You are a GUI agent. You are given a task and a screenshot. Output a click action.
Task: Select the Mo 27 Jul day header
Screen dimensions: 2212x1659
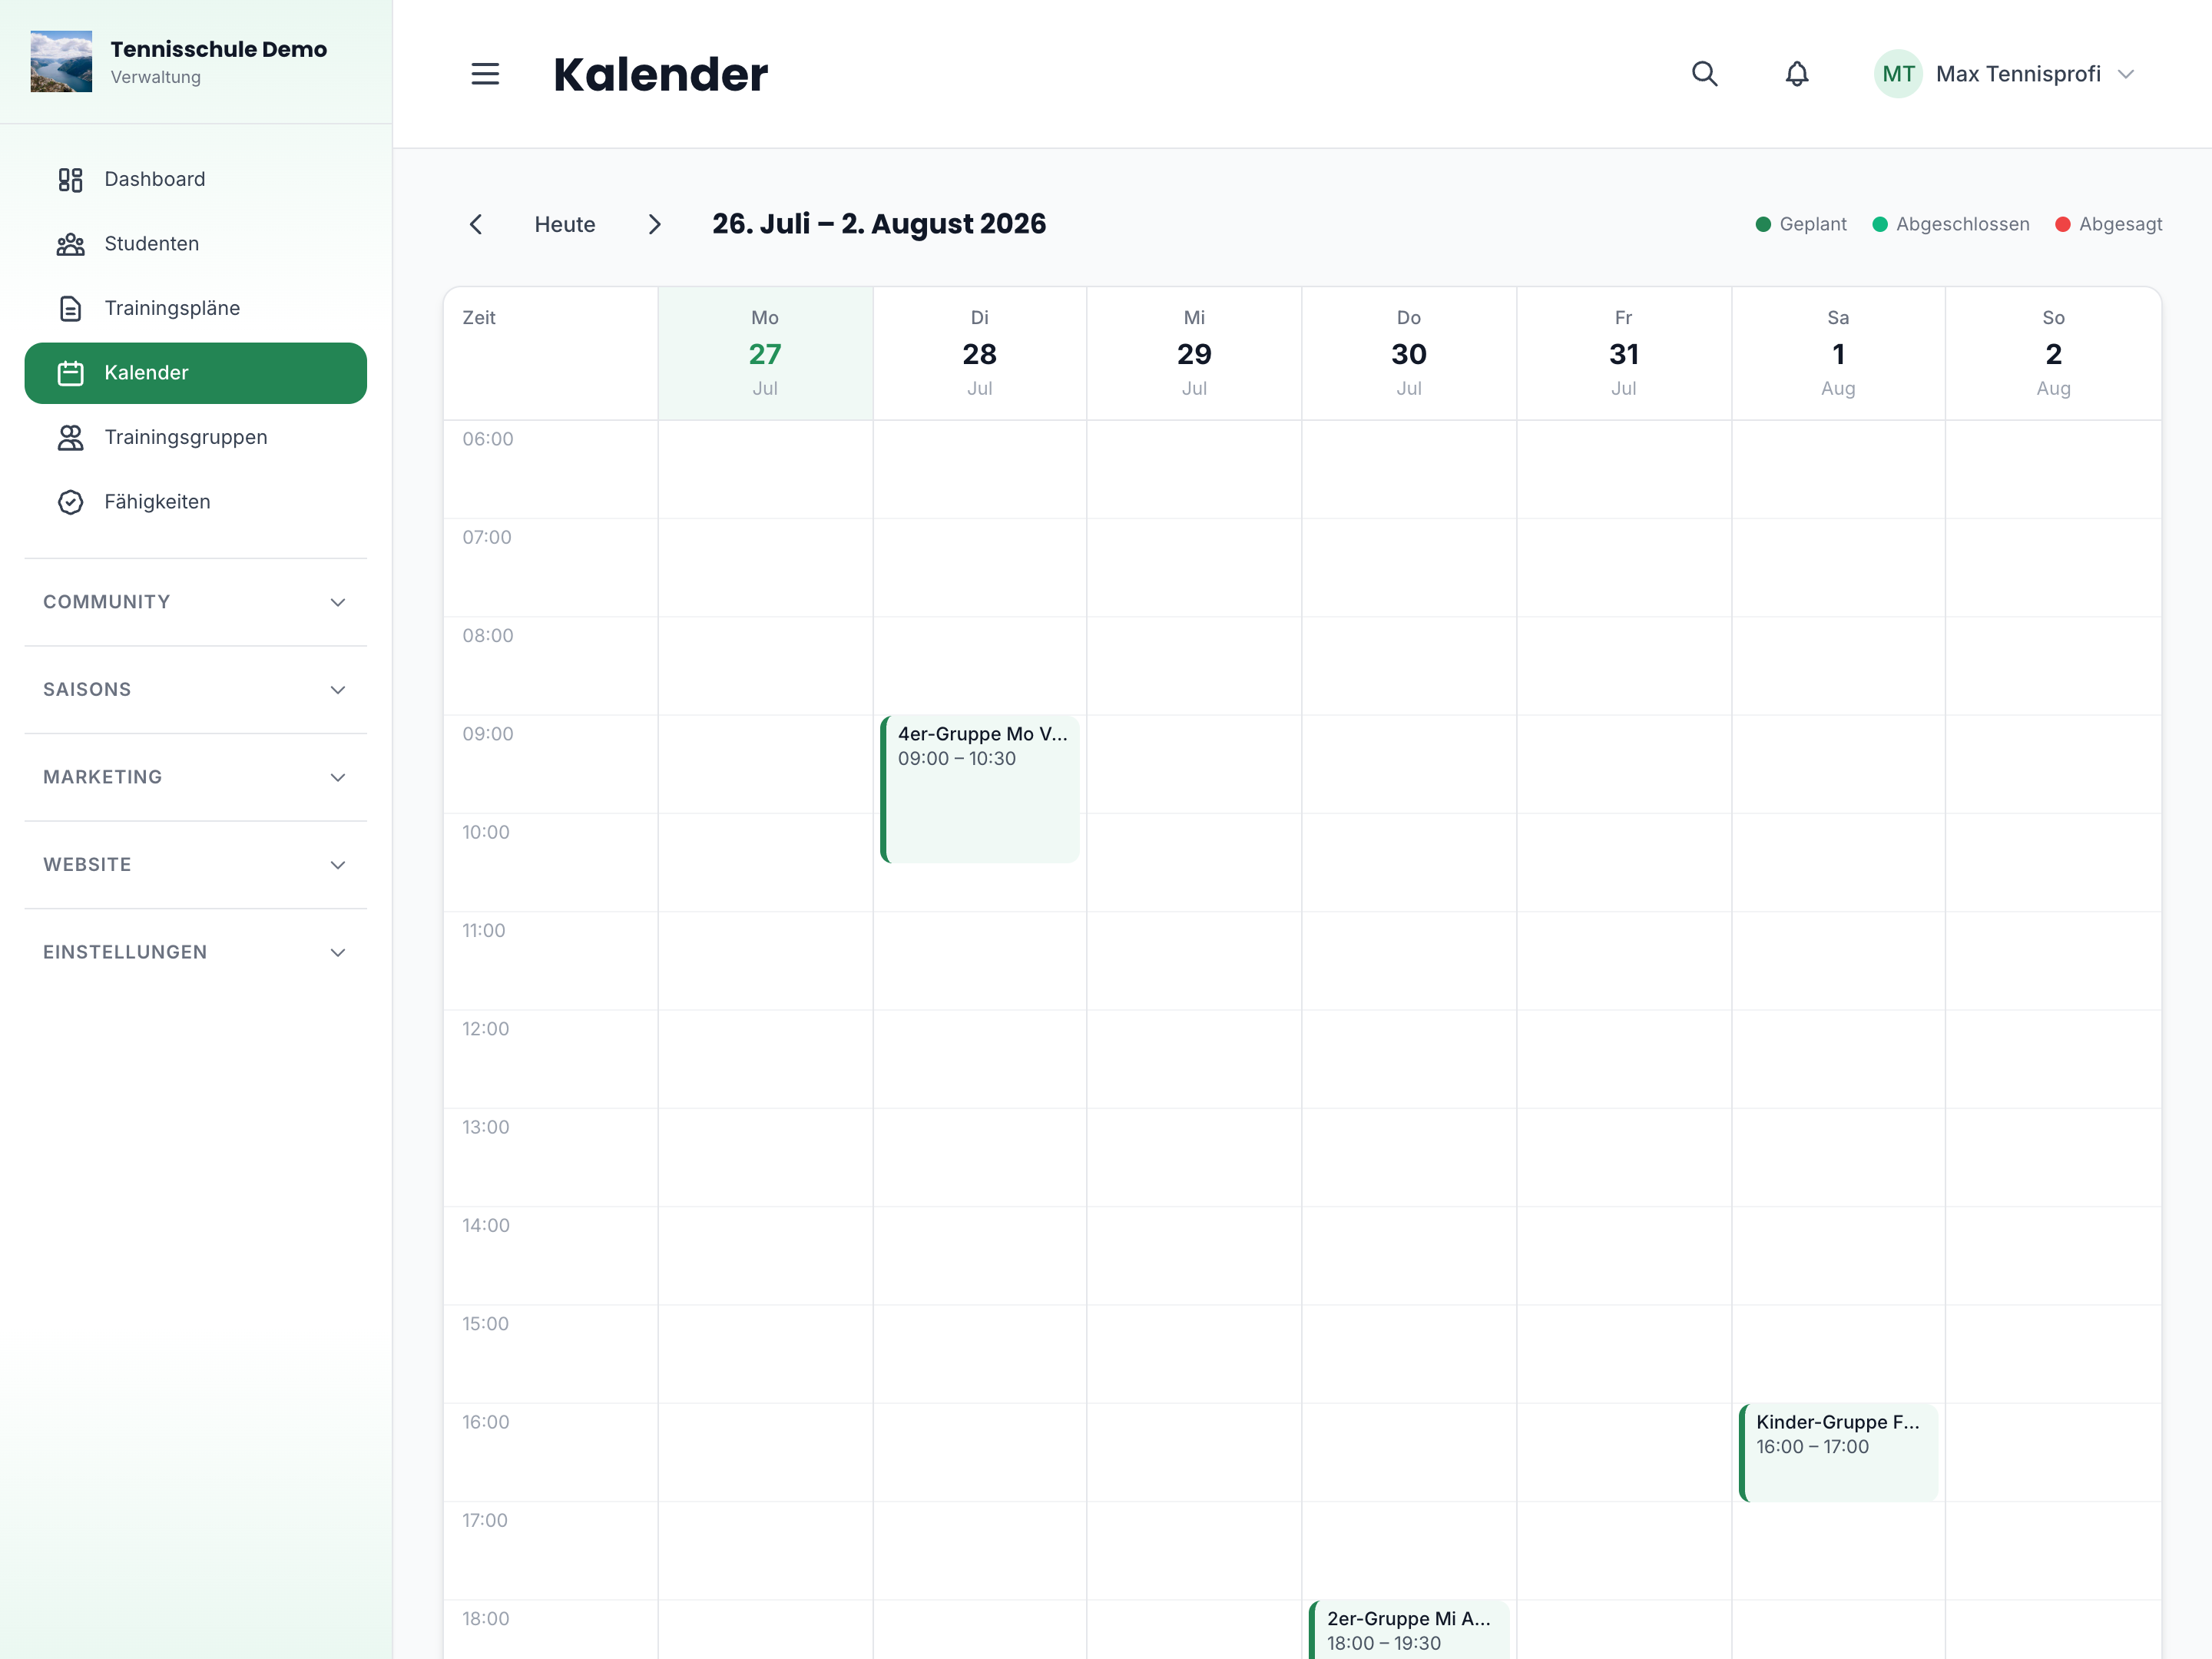tap(765, 353)
